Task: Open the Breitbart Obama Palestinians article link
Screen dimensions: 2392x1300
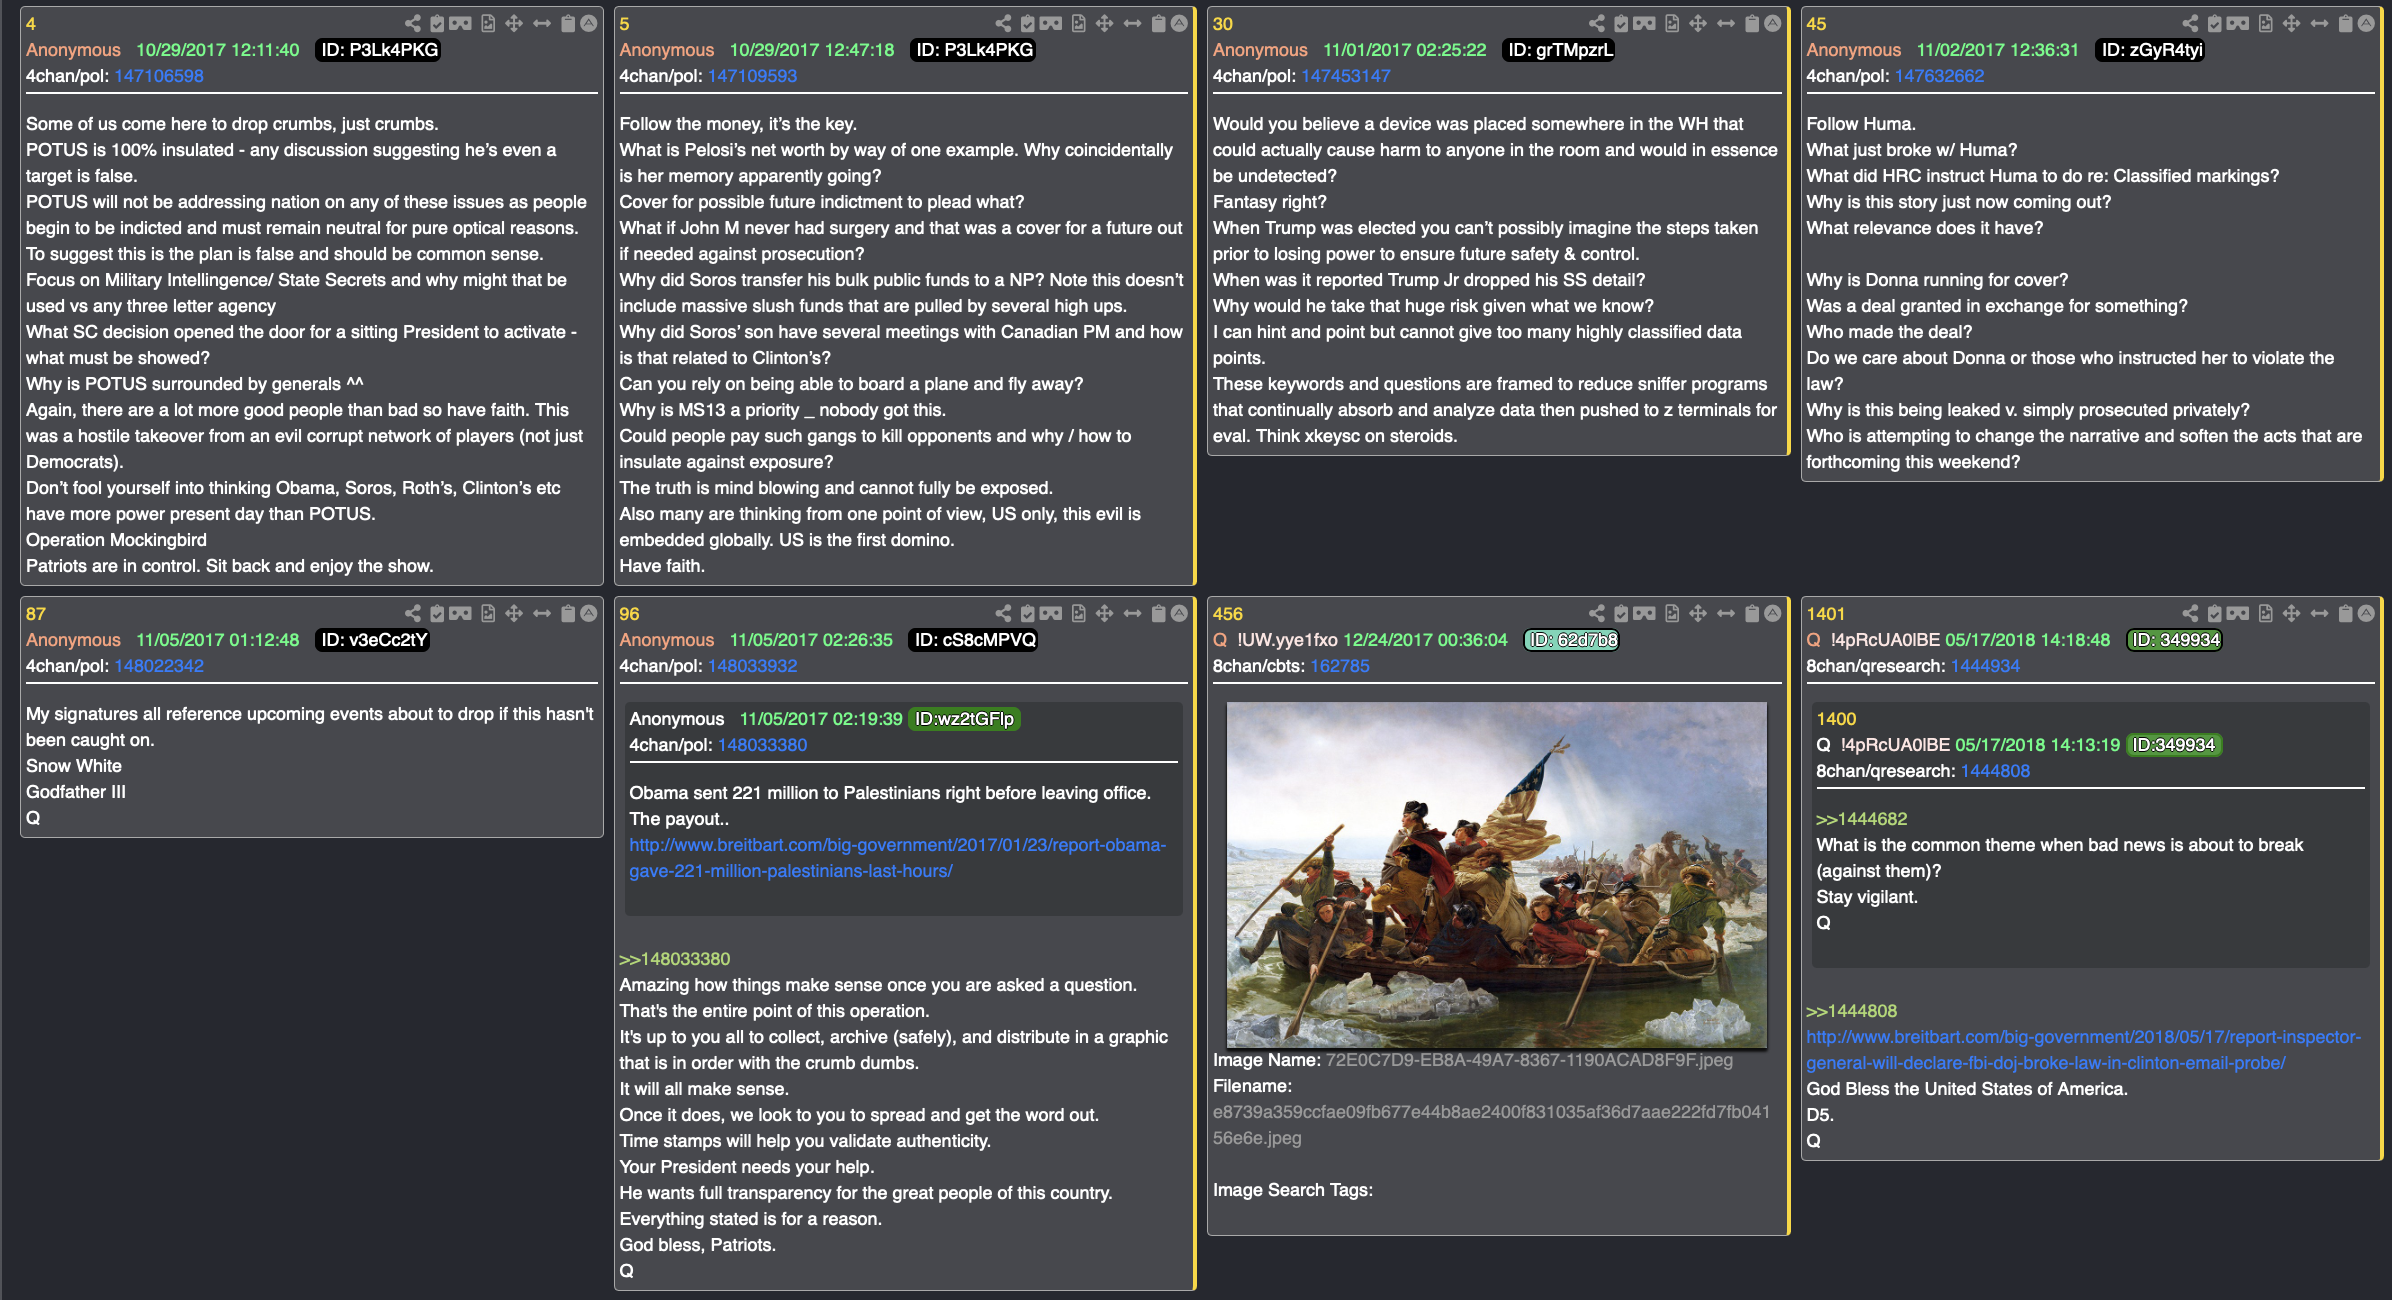Action: point(897,858)
